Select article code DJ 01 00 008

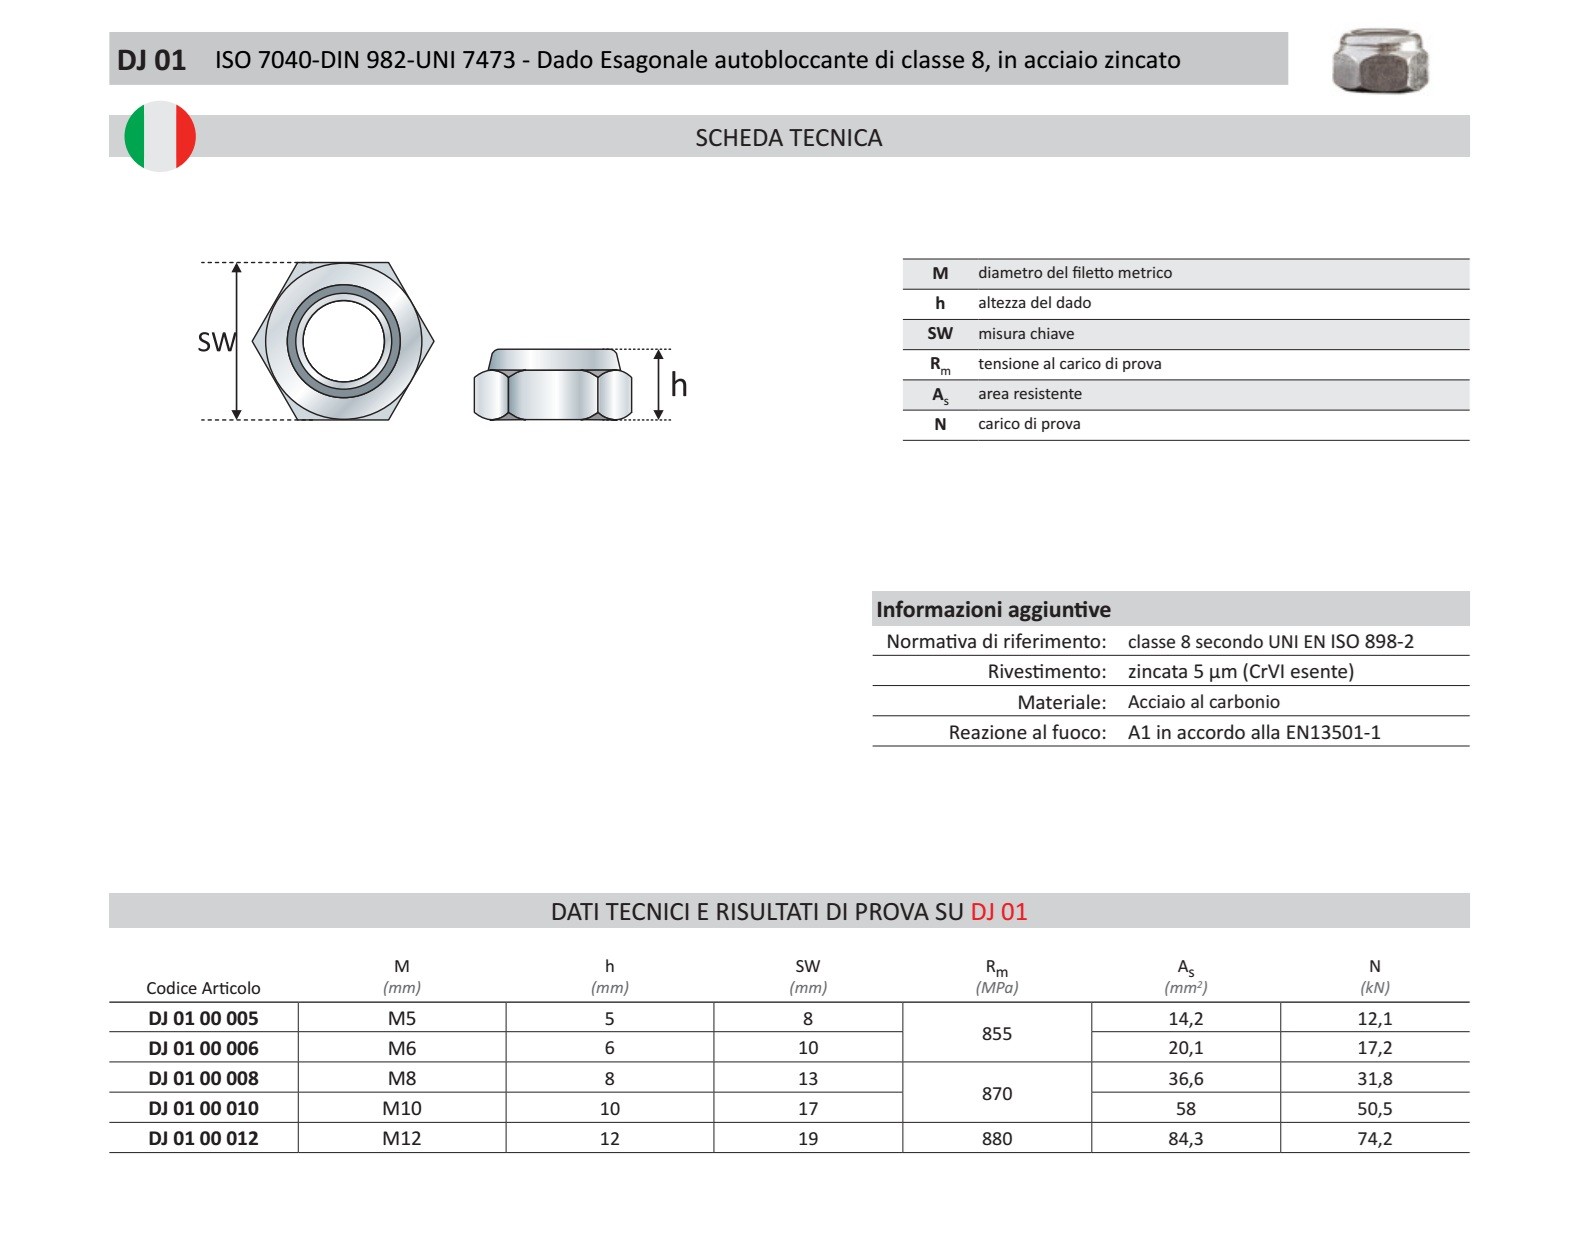(203, 1078)
